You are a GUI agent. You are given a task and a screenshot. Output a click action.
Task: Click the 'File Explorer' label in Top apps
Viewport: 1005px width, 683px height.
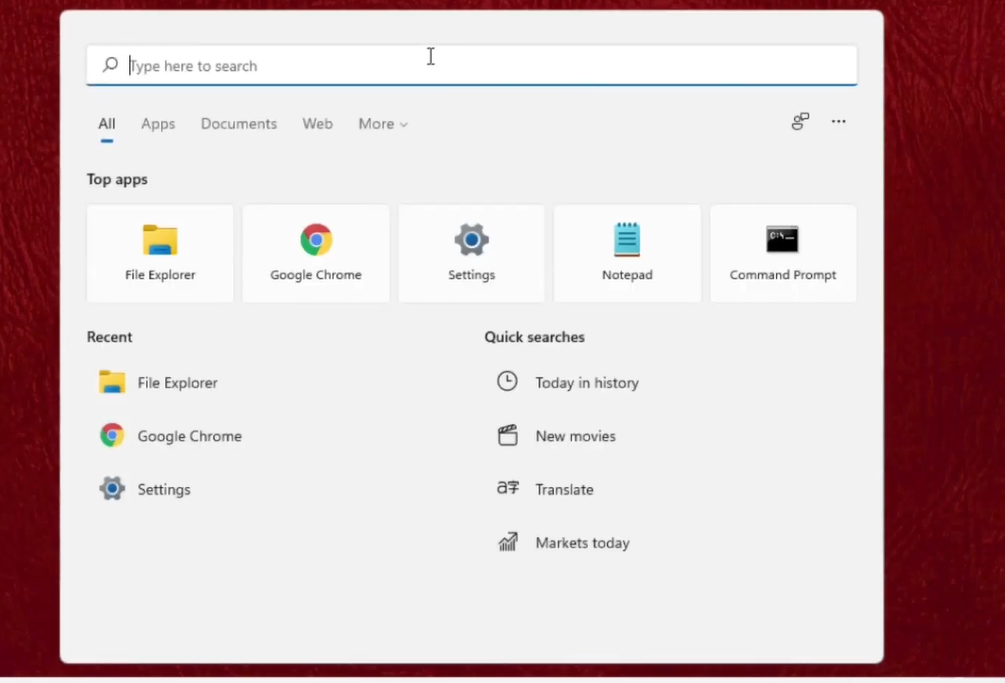click(x=160, y=274)
